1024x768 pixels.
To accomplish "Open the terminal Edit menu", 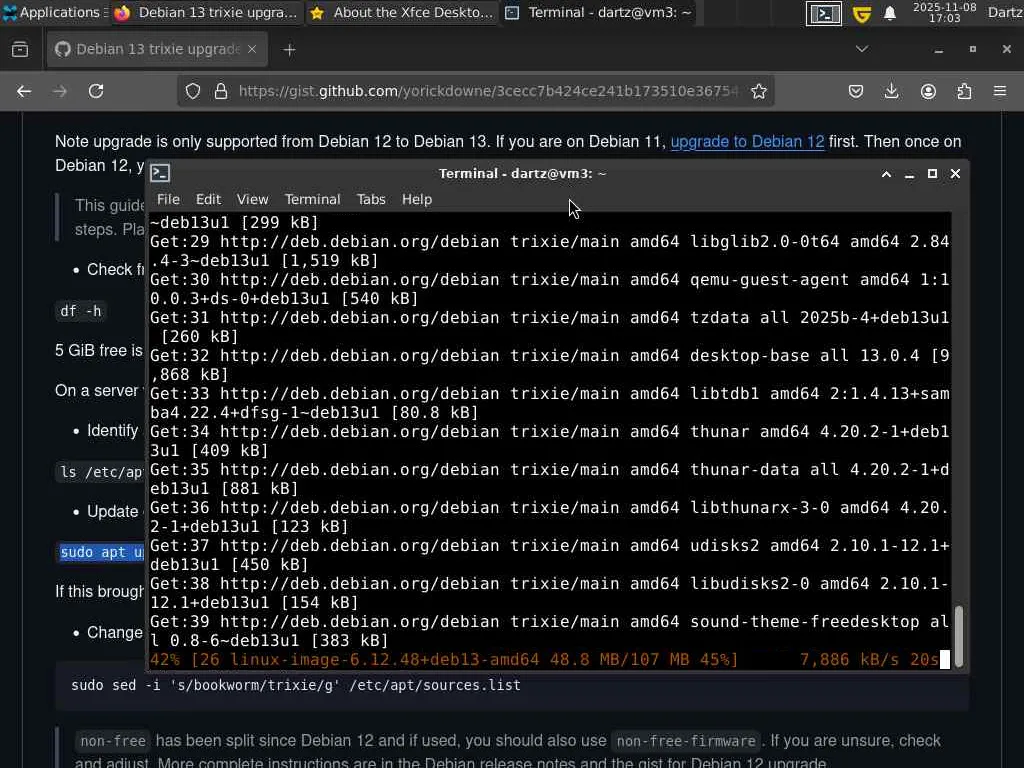I will (x=208, y=199).
